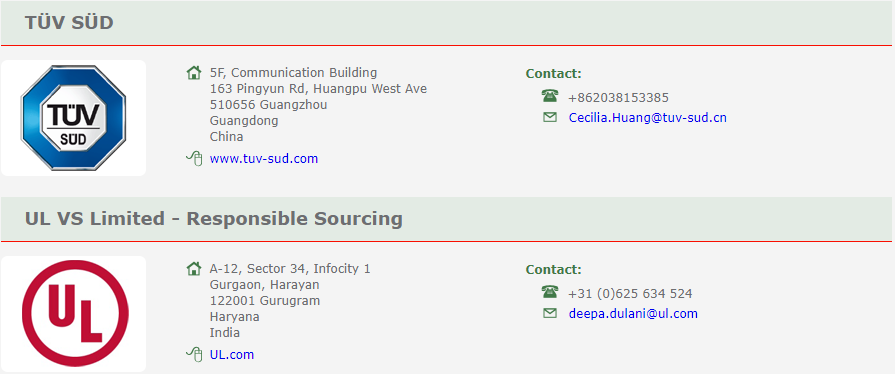Click the envelope icon beside deepa.dulani email

coord(550,313)
